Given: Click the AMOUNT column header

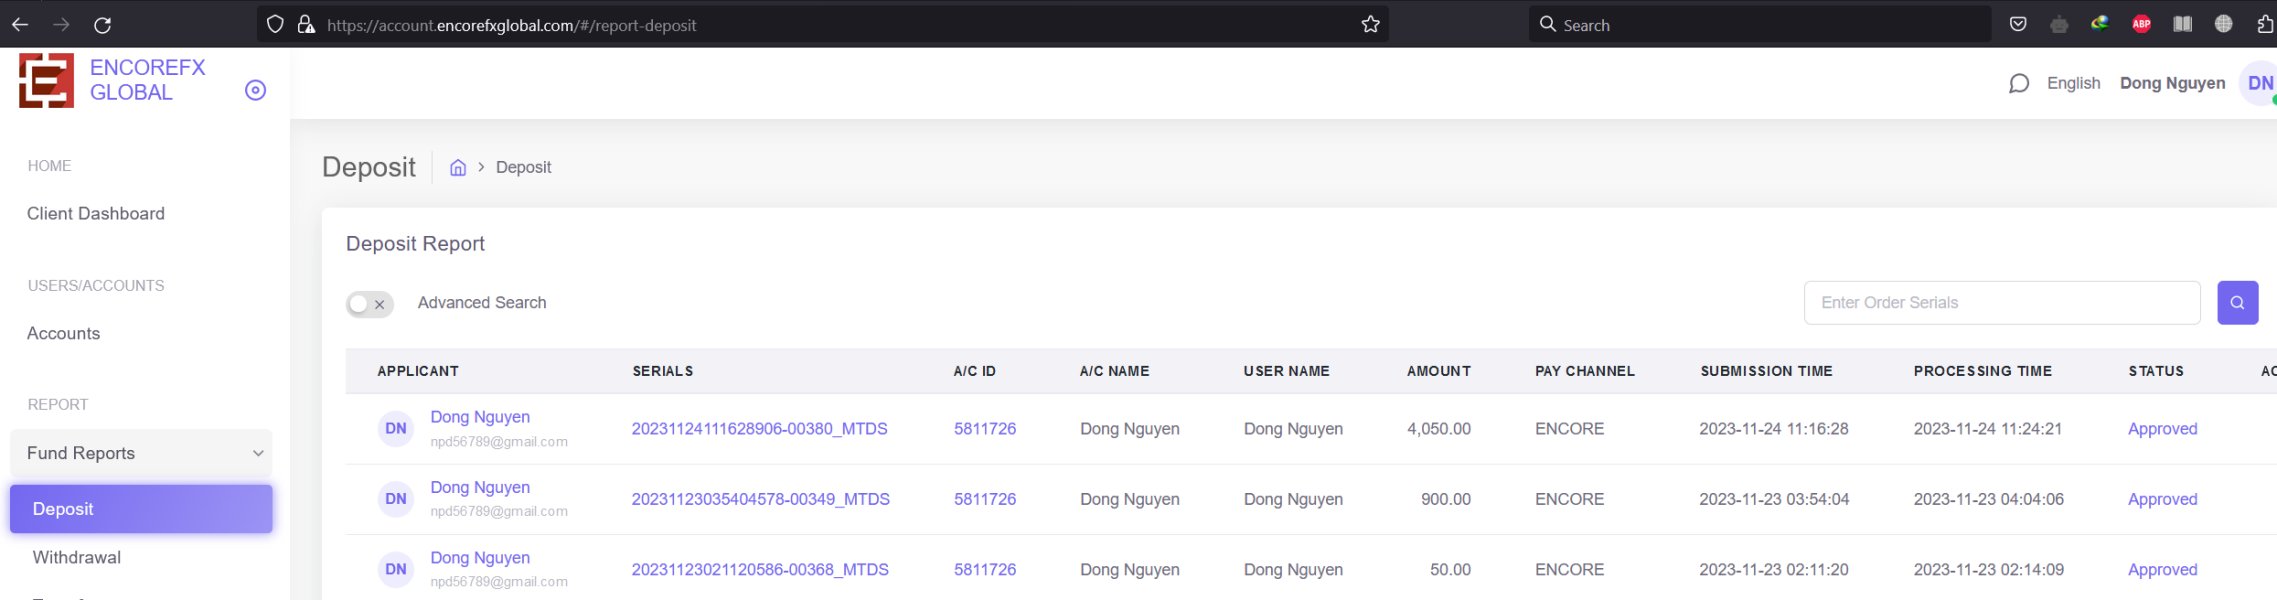Looking at the screenshot, I should (x=1438, y=371).
